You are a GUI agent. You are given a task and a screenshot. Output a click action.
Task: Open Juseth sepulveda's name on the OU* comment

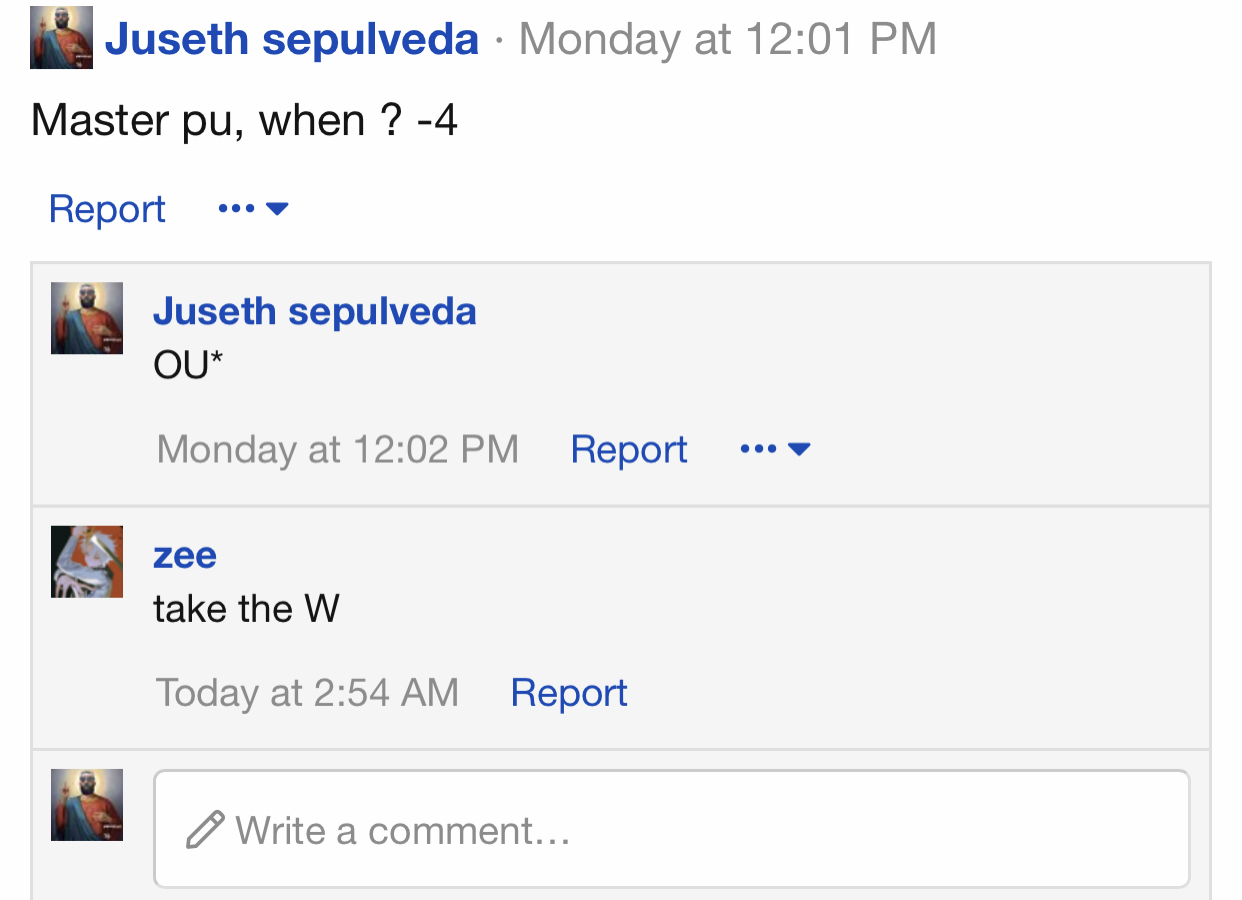tap(315, 311)
